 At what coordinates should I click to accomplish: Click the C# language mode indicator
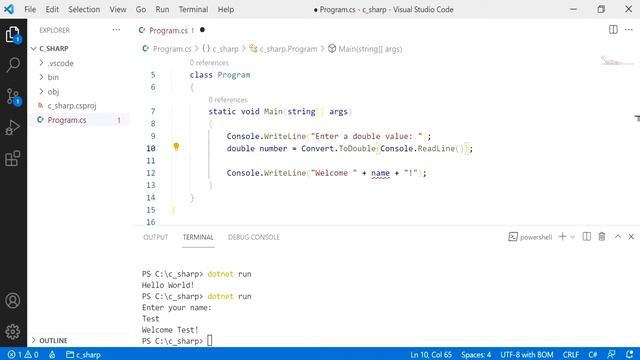593,354
